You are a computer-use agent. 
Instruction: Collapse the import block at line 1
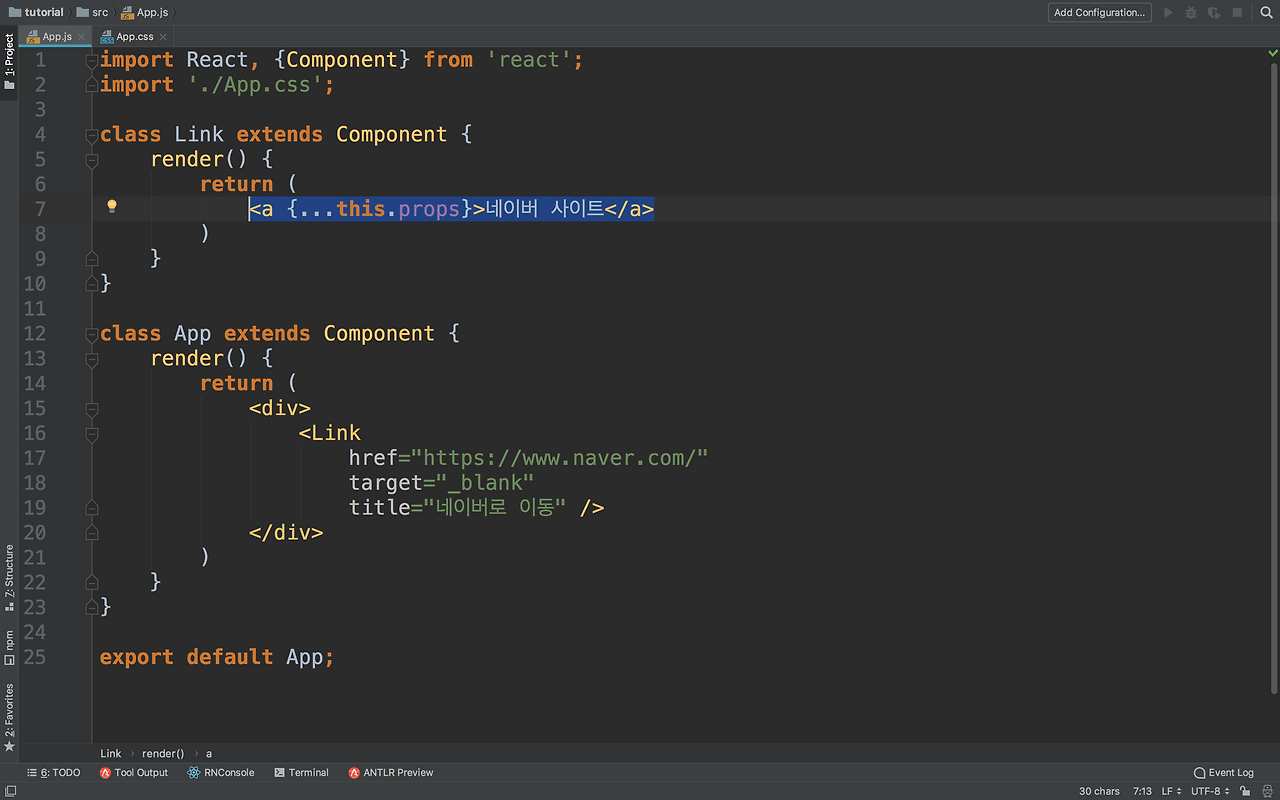[x=92, y=60]
